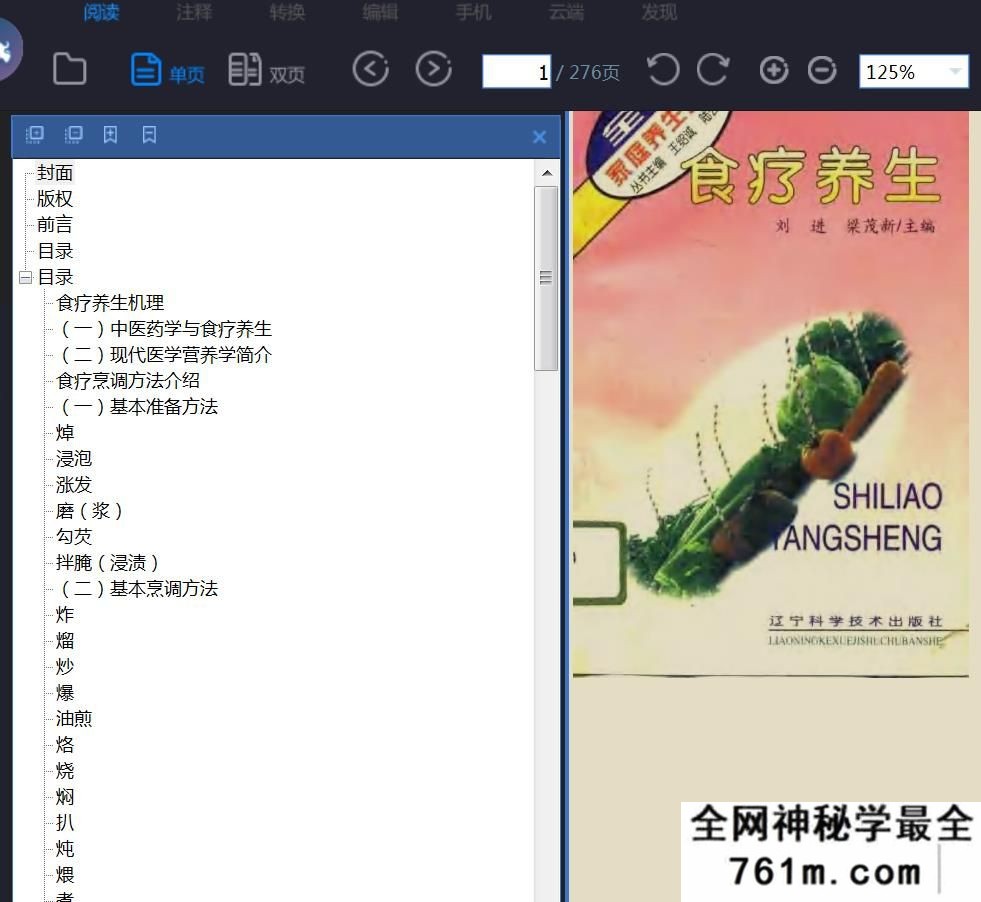The width and height of the screenshot is (981, 902).
Task: Go to next page arrow
Action: [x=434, y=69]
